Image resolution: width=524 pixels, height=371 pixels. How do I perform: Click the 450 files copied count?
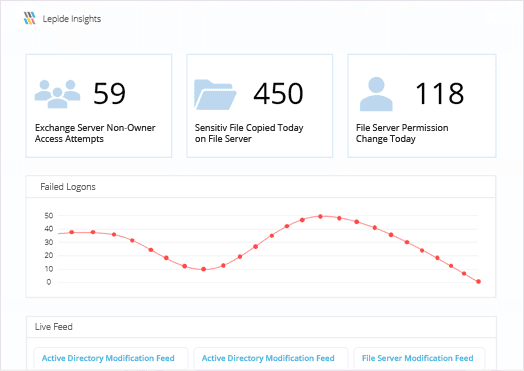point(278,94)
